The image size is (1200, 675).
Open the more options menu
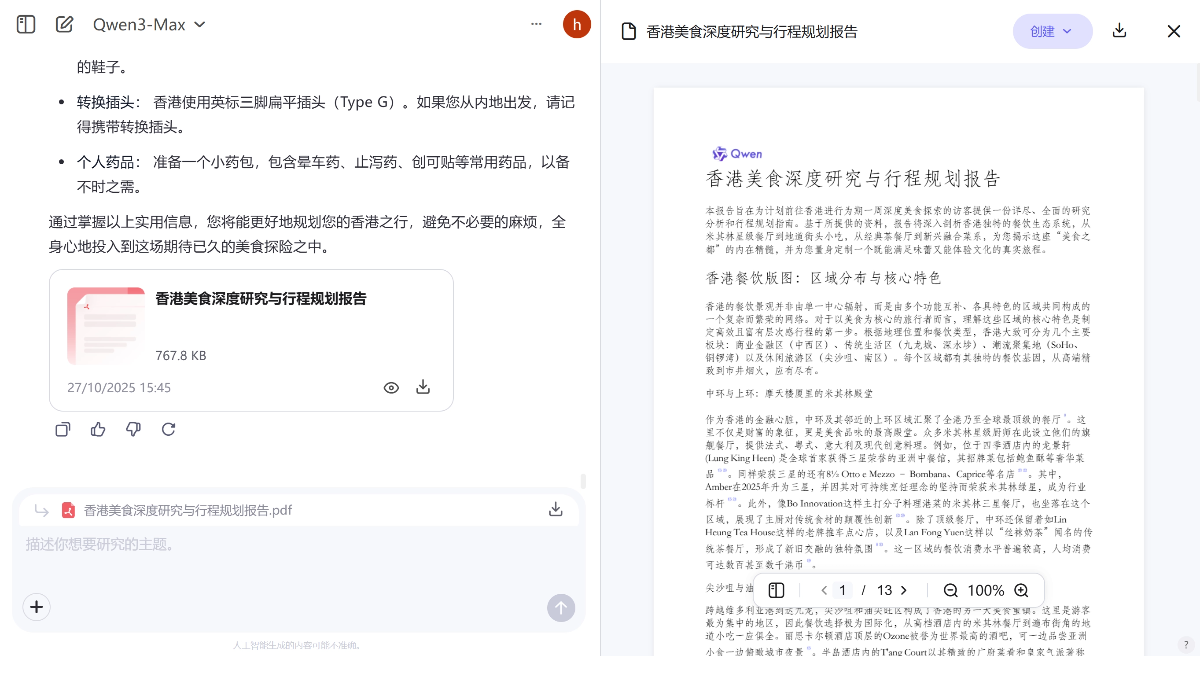[x=536, y=24]
